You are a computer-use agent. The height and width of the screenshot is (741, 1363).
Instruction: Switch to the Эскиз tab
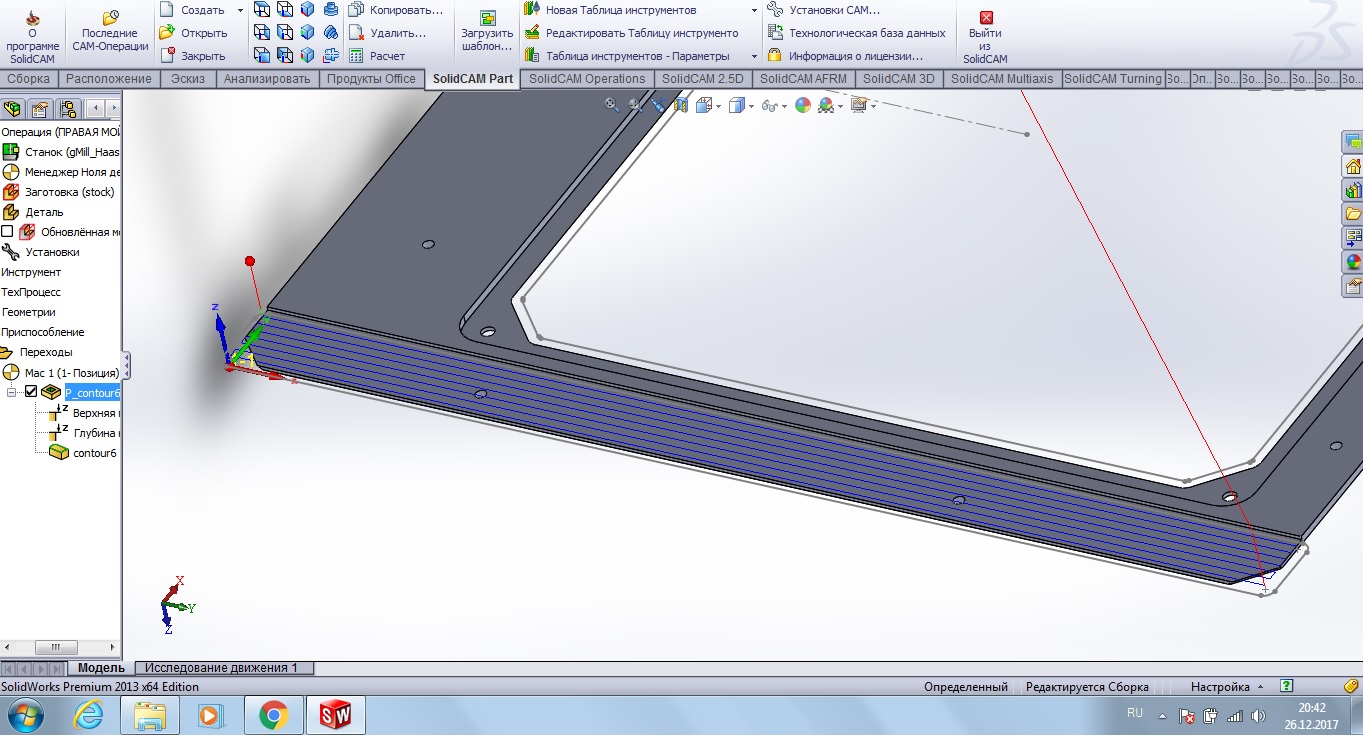(188, 79)
